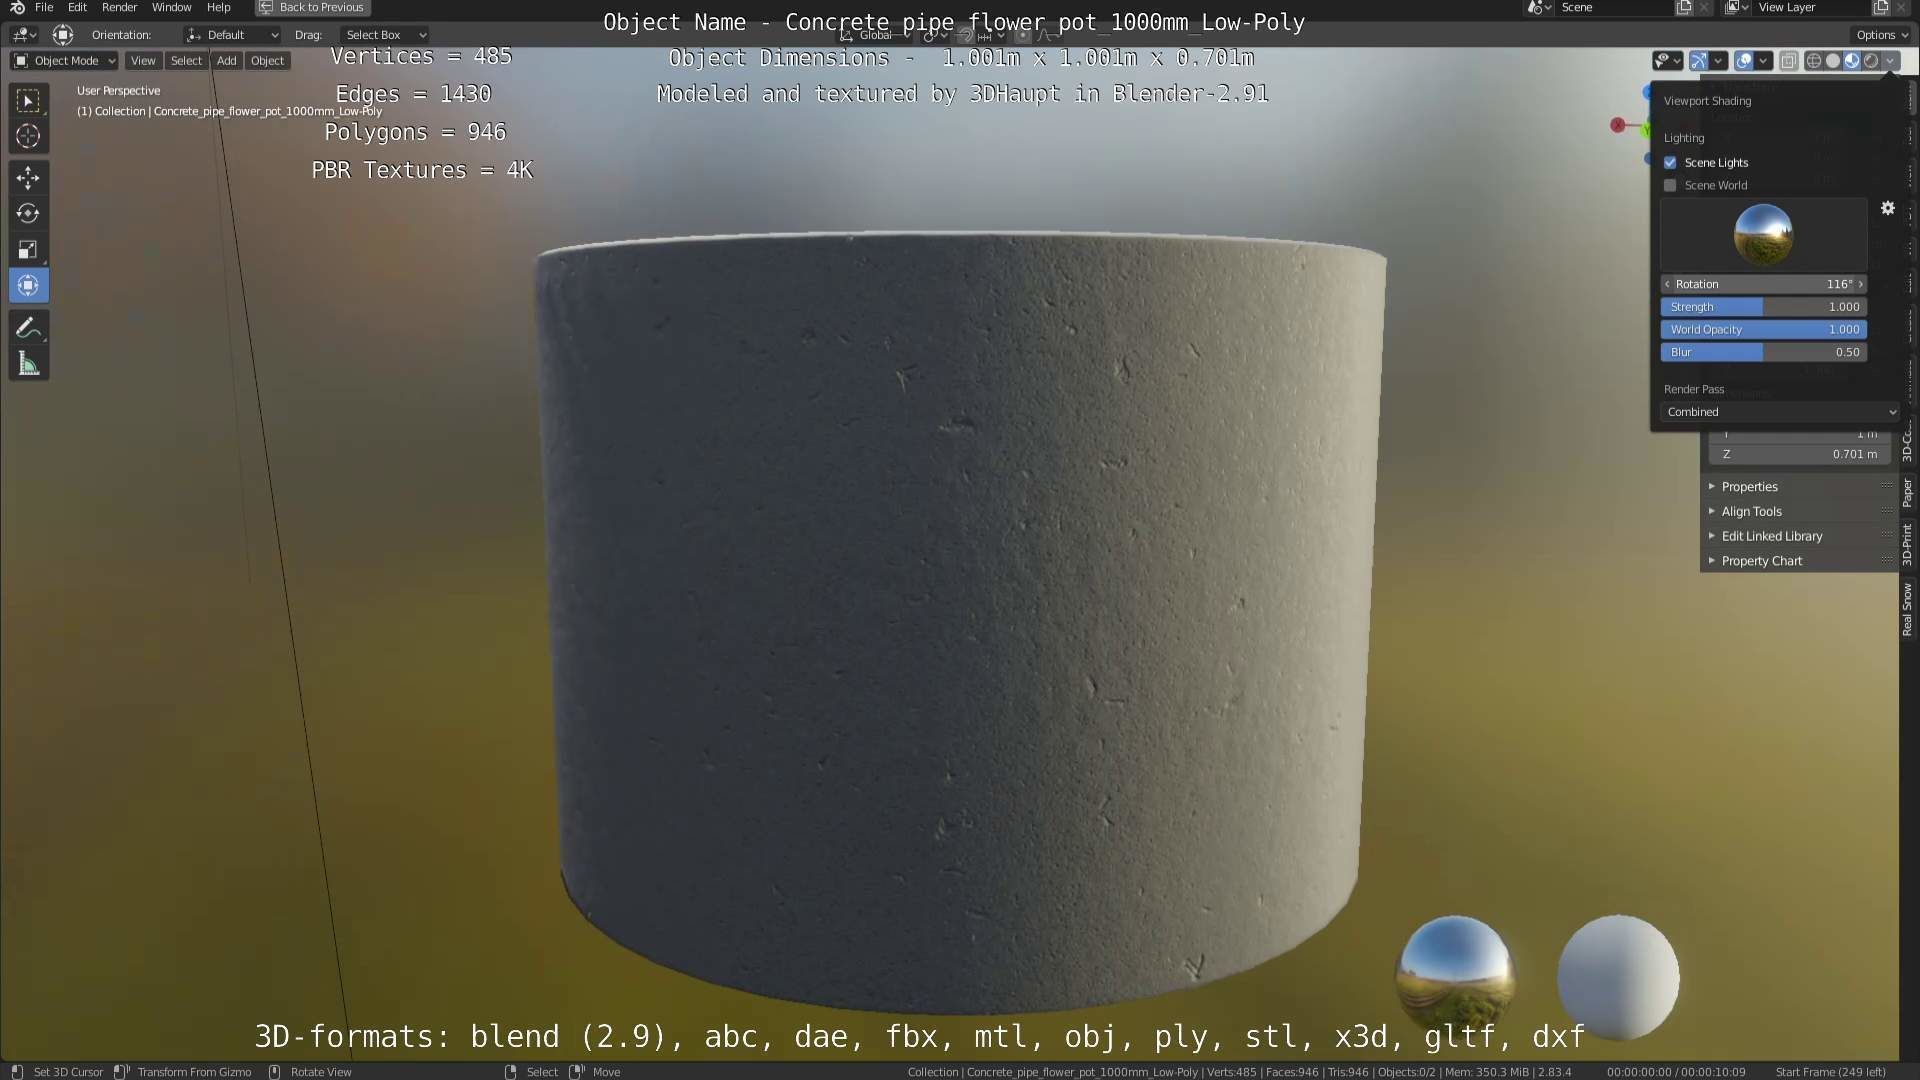This screenshot has height=1080, width=1920.
Task: Open the overlays settings dropdown arrow
Action: 1764,61
